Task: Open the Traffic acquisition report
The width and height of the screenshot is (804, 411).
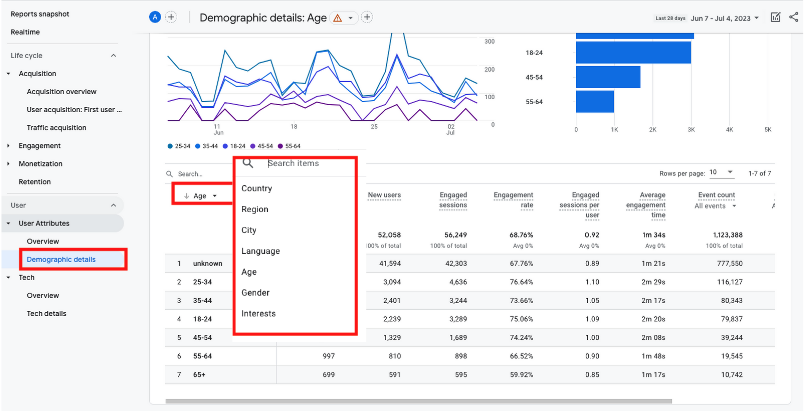Action: point(56,127)
